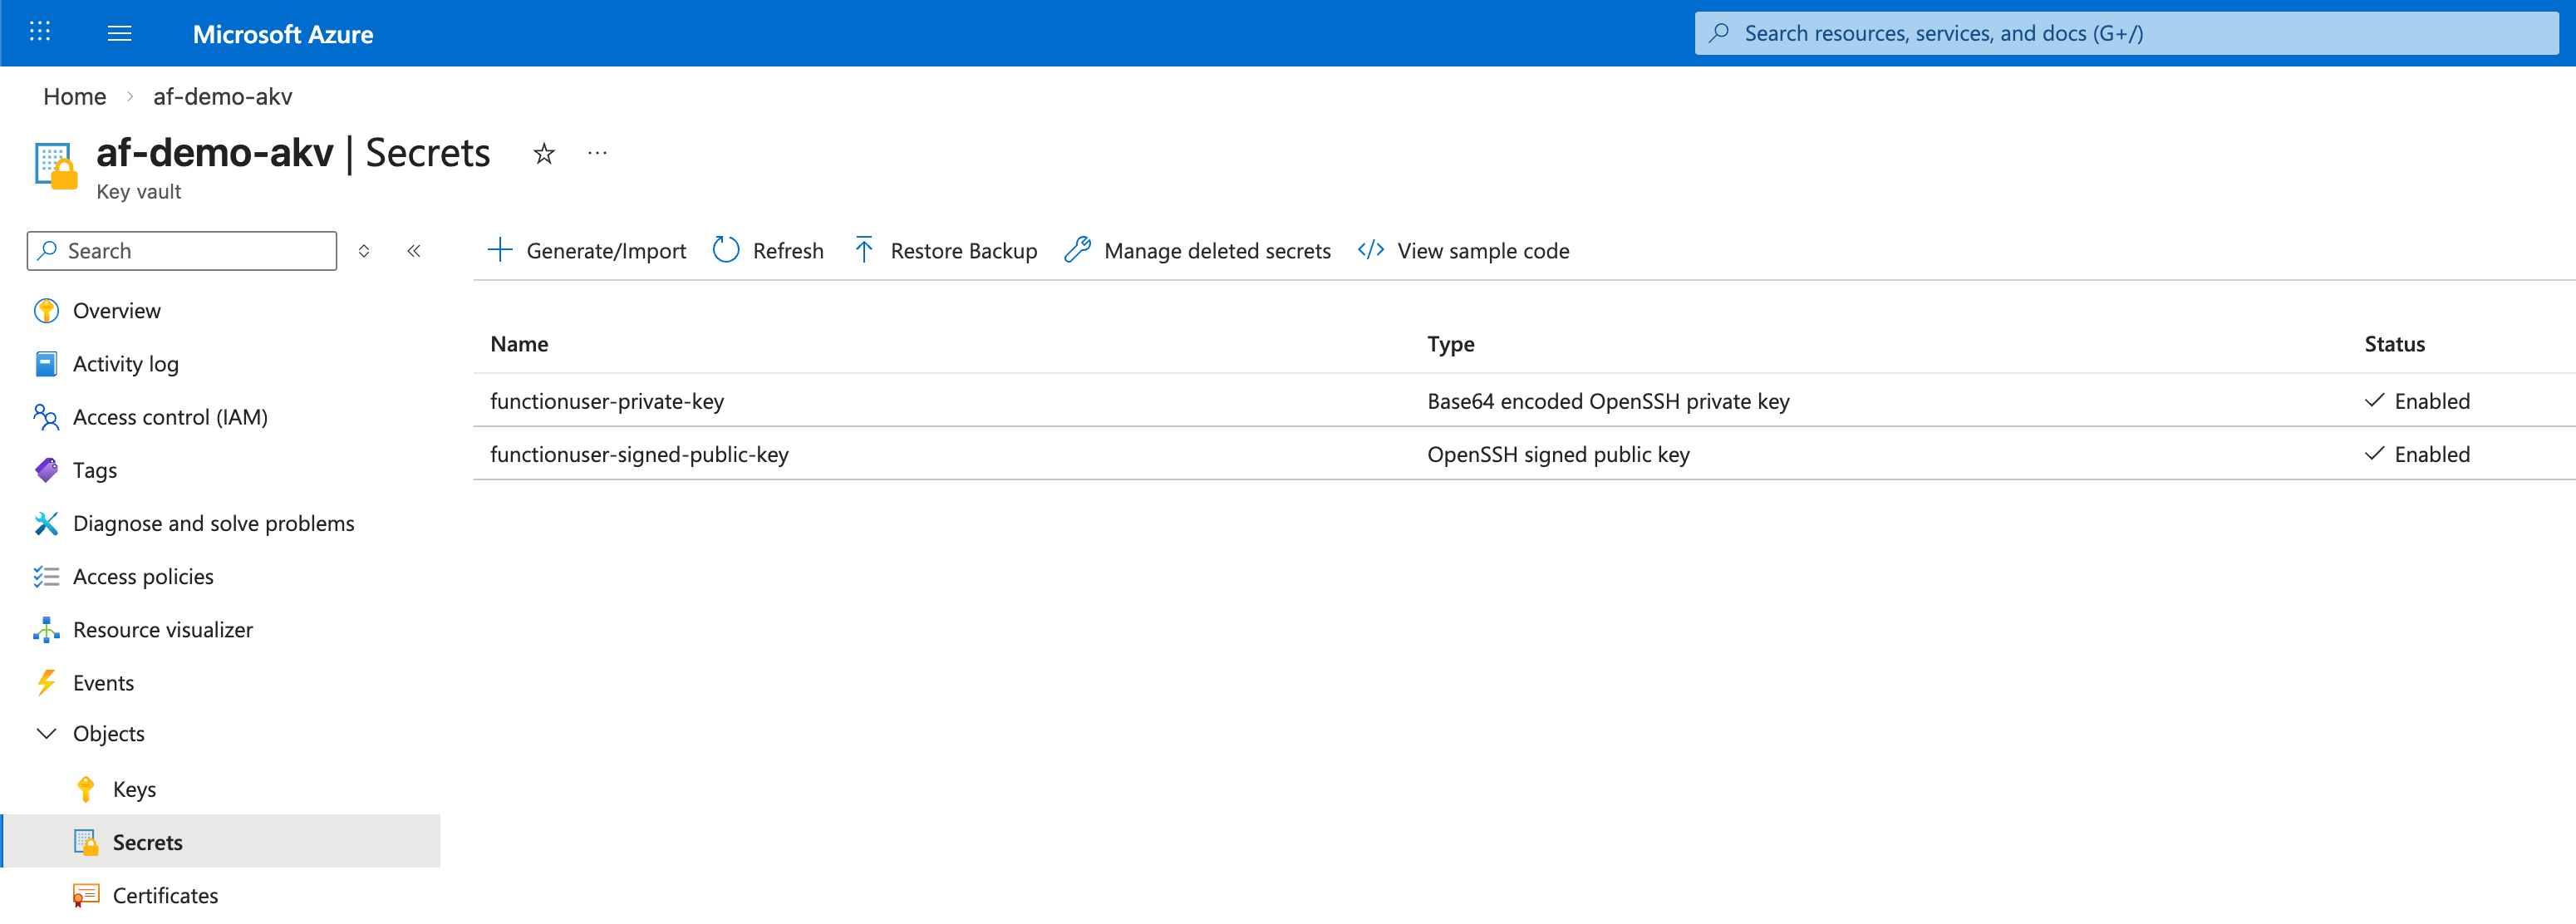
Task: Collapse the Objects section
Action: (x=46, y=733)
